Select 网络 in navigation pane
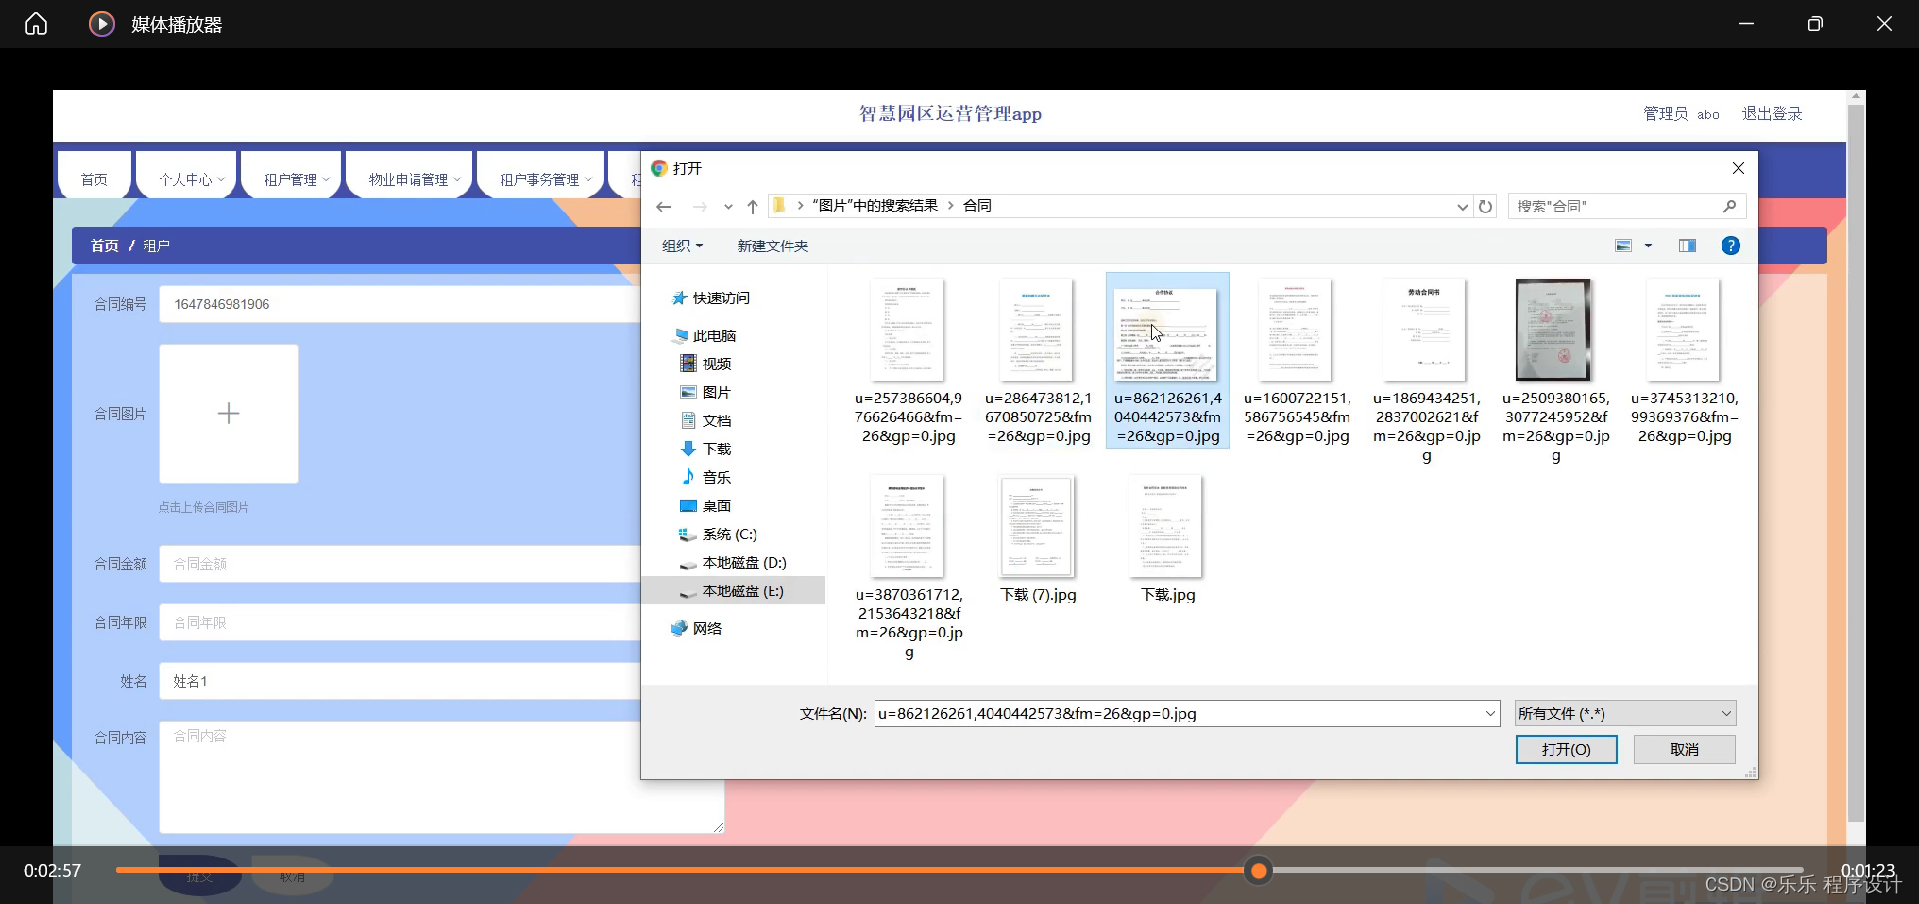The image size is (1919, 904). [x=697, y=628]
